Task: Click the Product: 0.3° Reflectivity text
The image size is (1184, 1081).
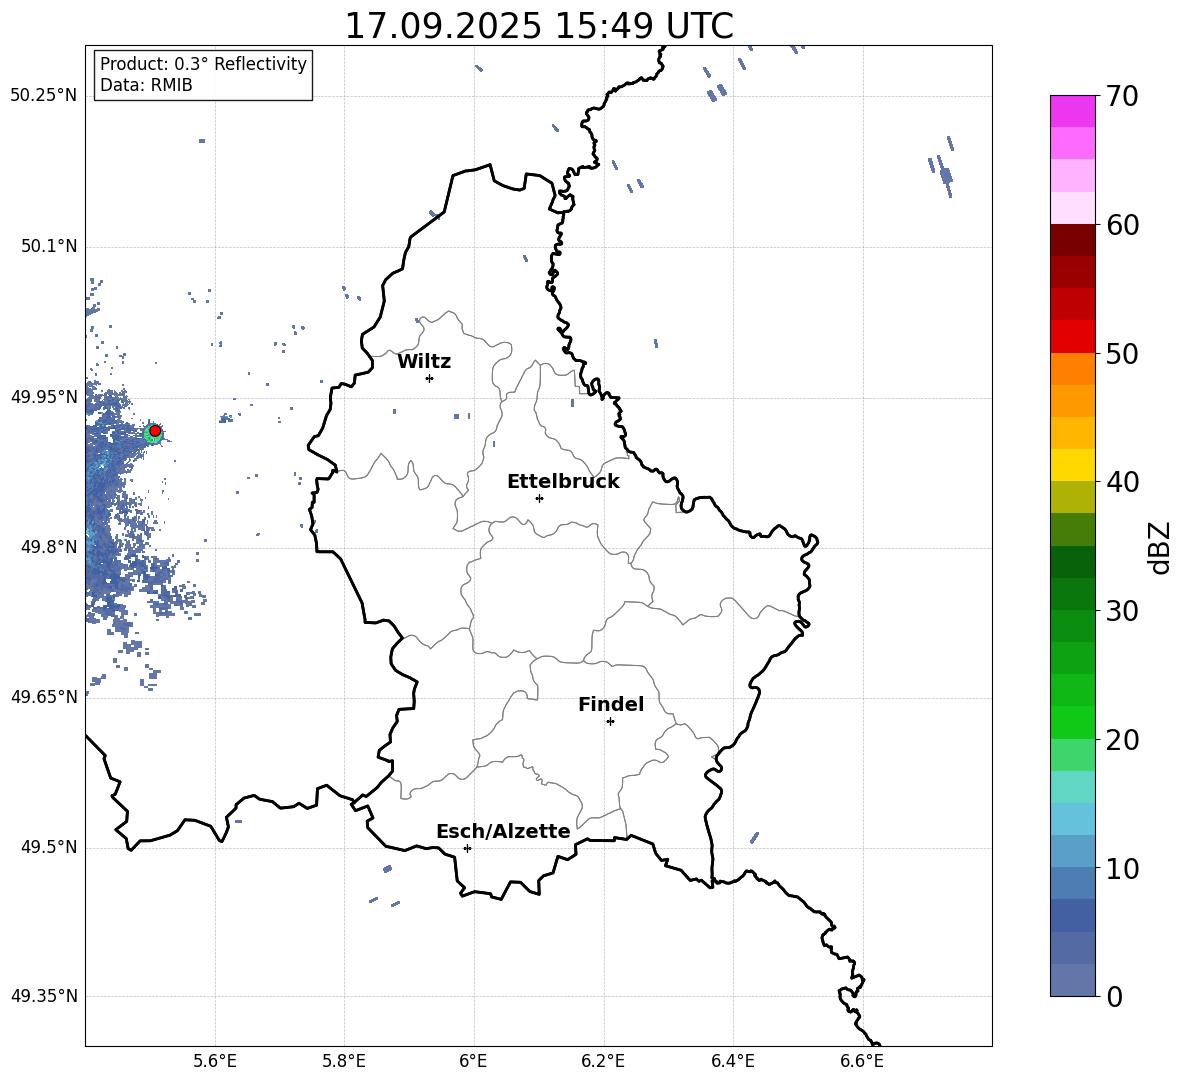Action: point(203,64)
